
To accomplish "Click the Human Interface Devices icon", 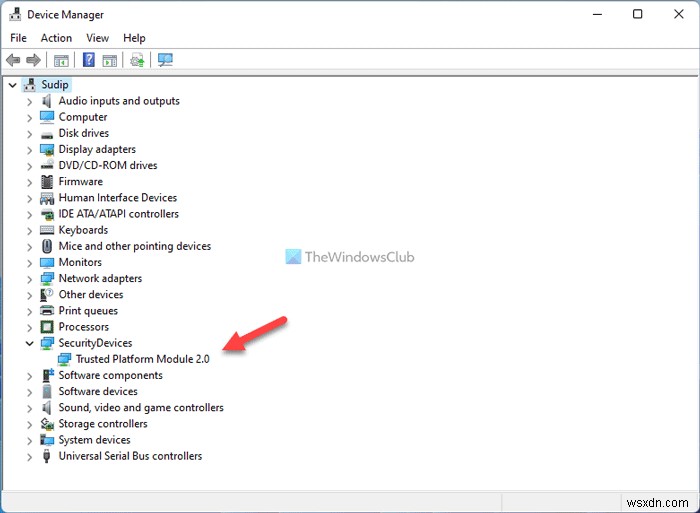I will point(47,198).
